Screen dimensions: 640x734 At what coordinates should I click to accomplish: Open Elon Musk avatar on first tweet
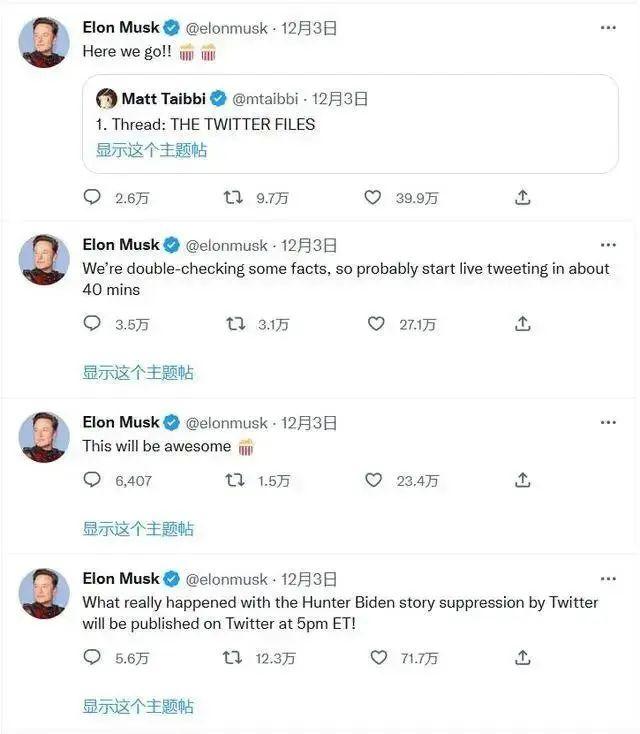click(44, 43)
